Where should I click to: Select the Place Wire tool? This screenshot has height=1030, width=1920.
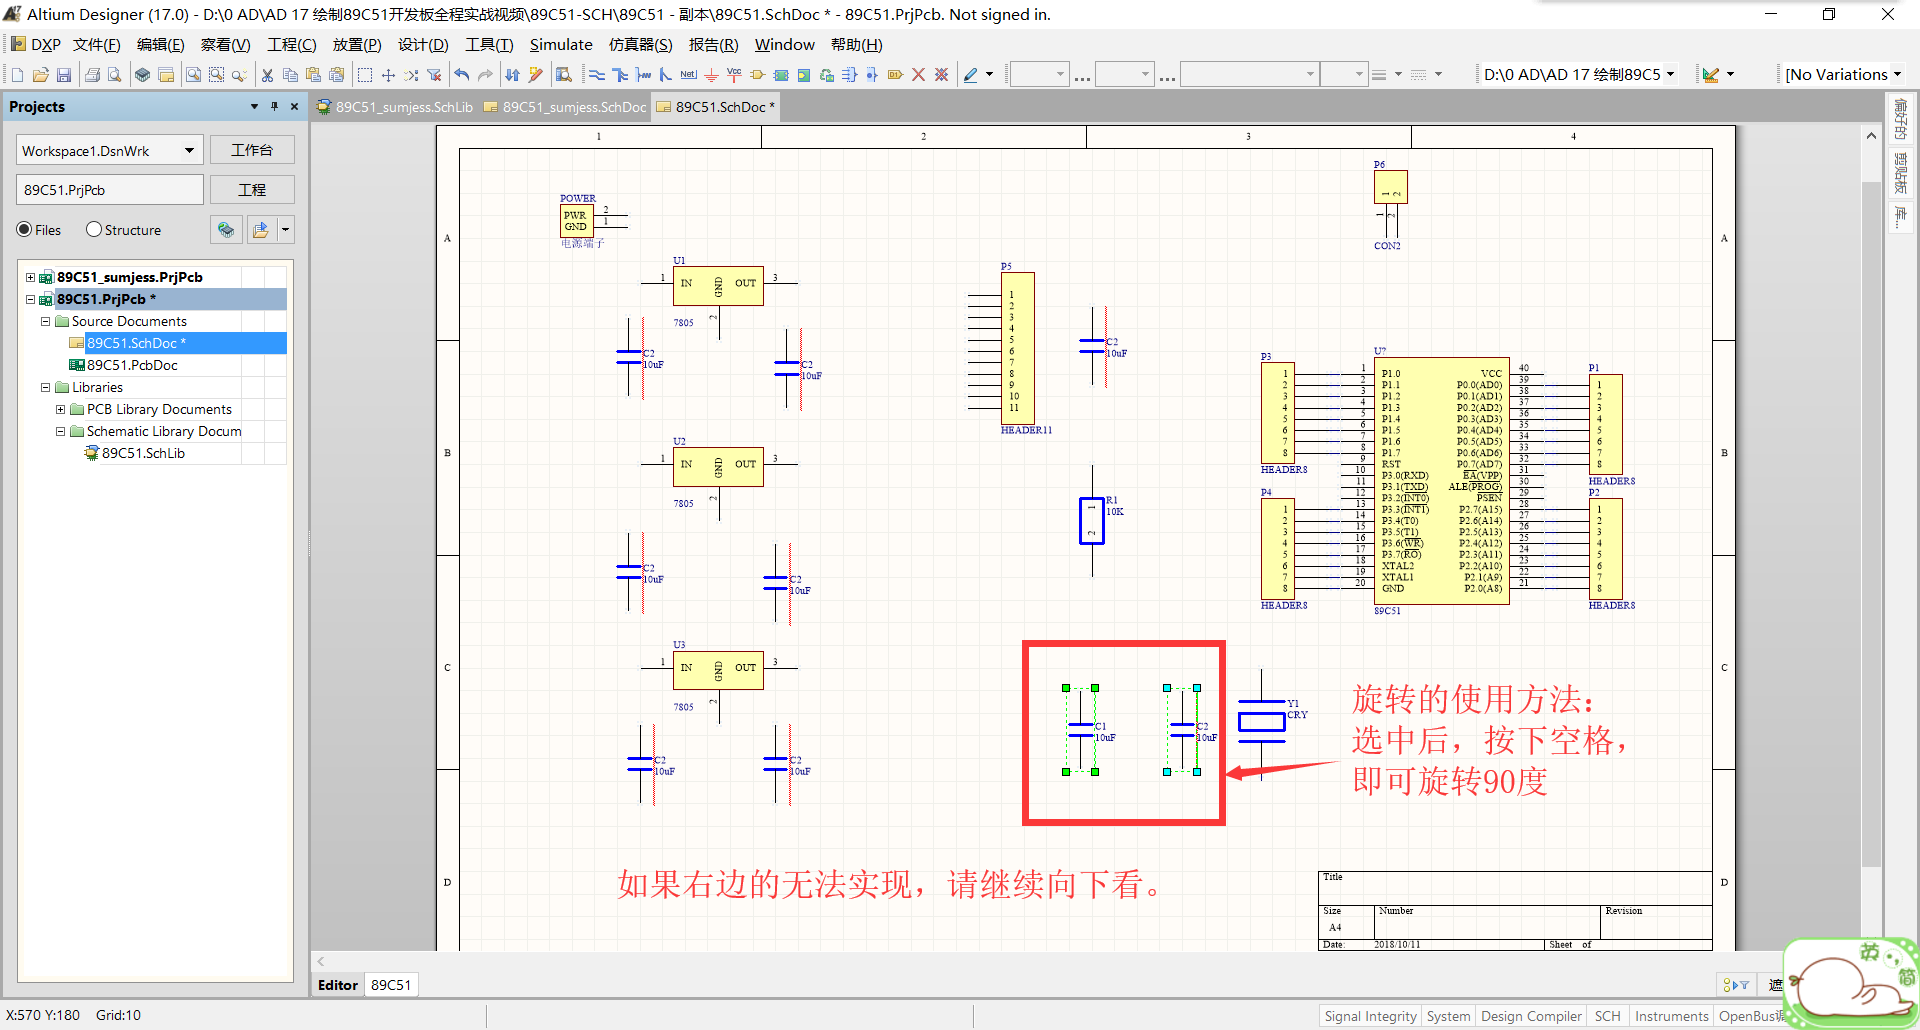coord(597,75)
